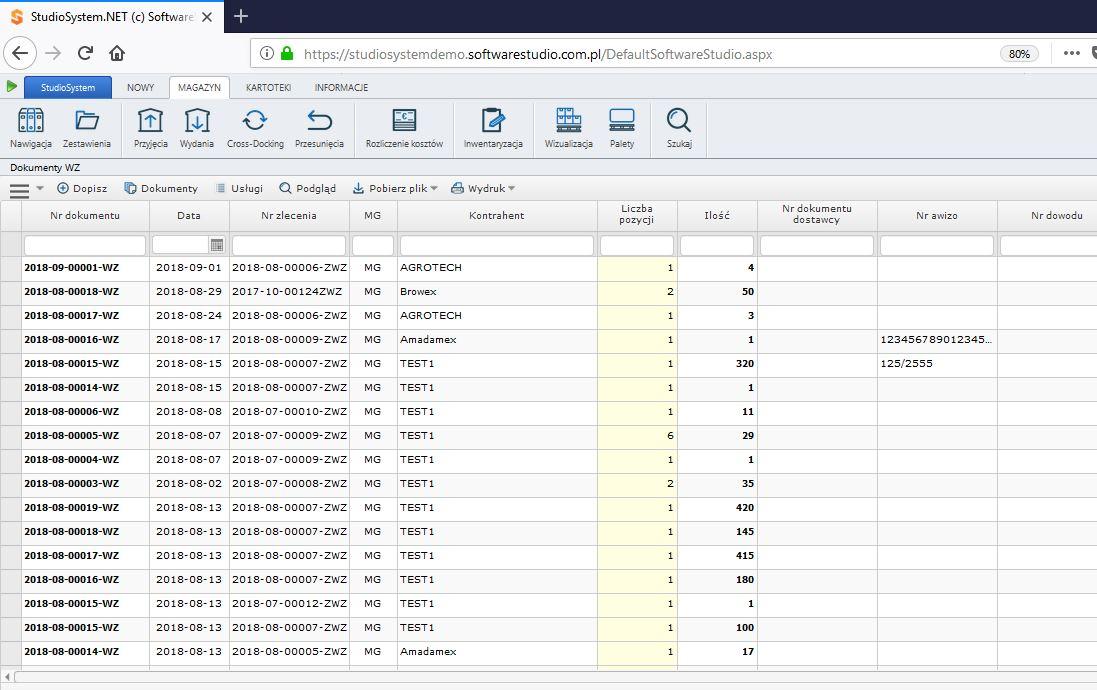Viewport: 1097px width, 690px height.
Task: Focus the Nr zlecenia filter field
Action: (289, 245)
